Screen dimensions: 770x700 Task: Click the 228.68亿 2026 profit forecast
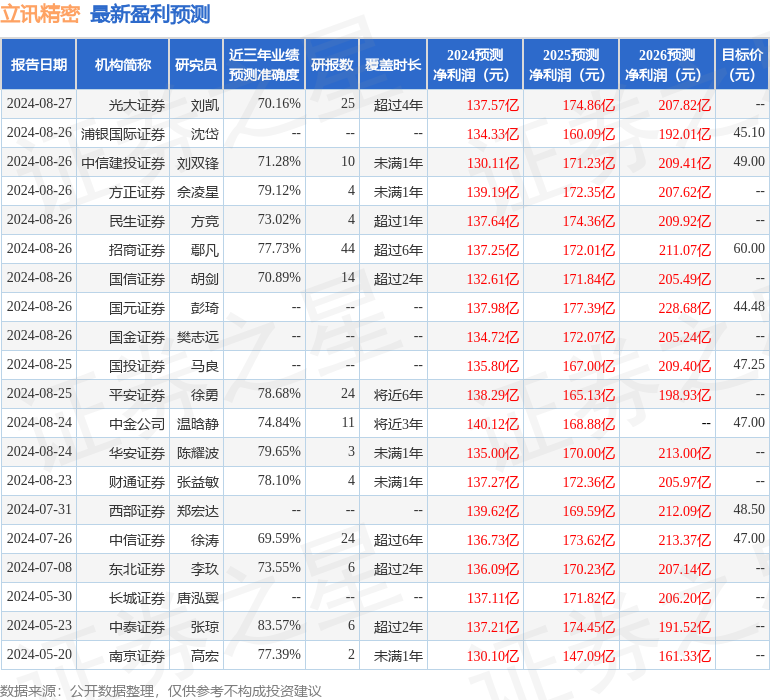click(x=685, y=308)
